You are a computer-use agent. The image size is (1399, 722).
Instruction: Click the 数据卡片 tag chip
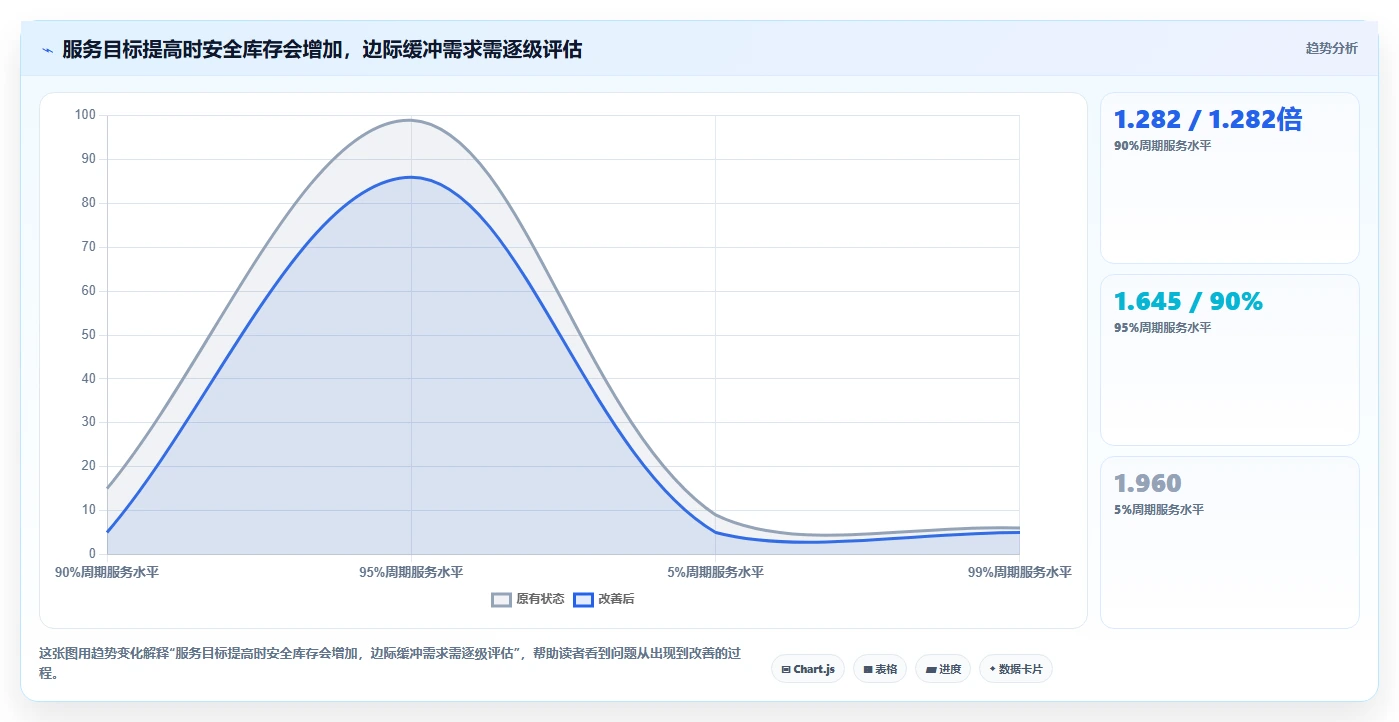pos(1016,669)
